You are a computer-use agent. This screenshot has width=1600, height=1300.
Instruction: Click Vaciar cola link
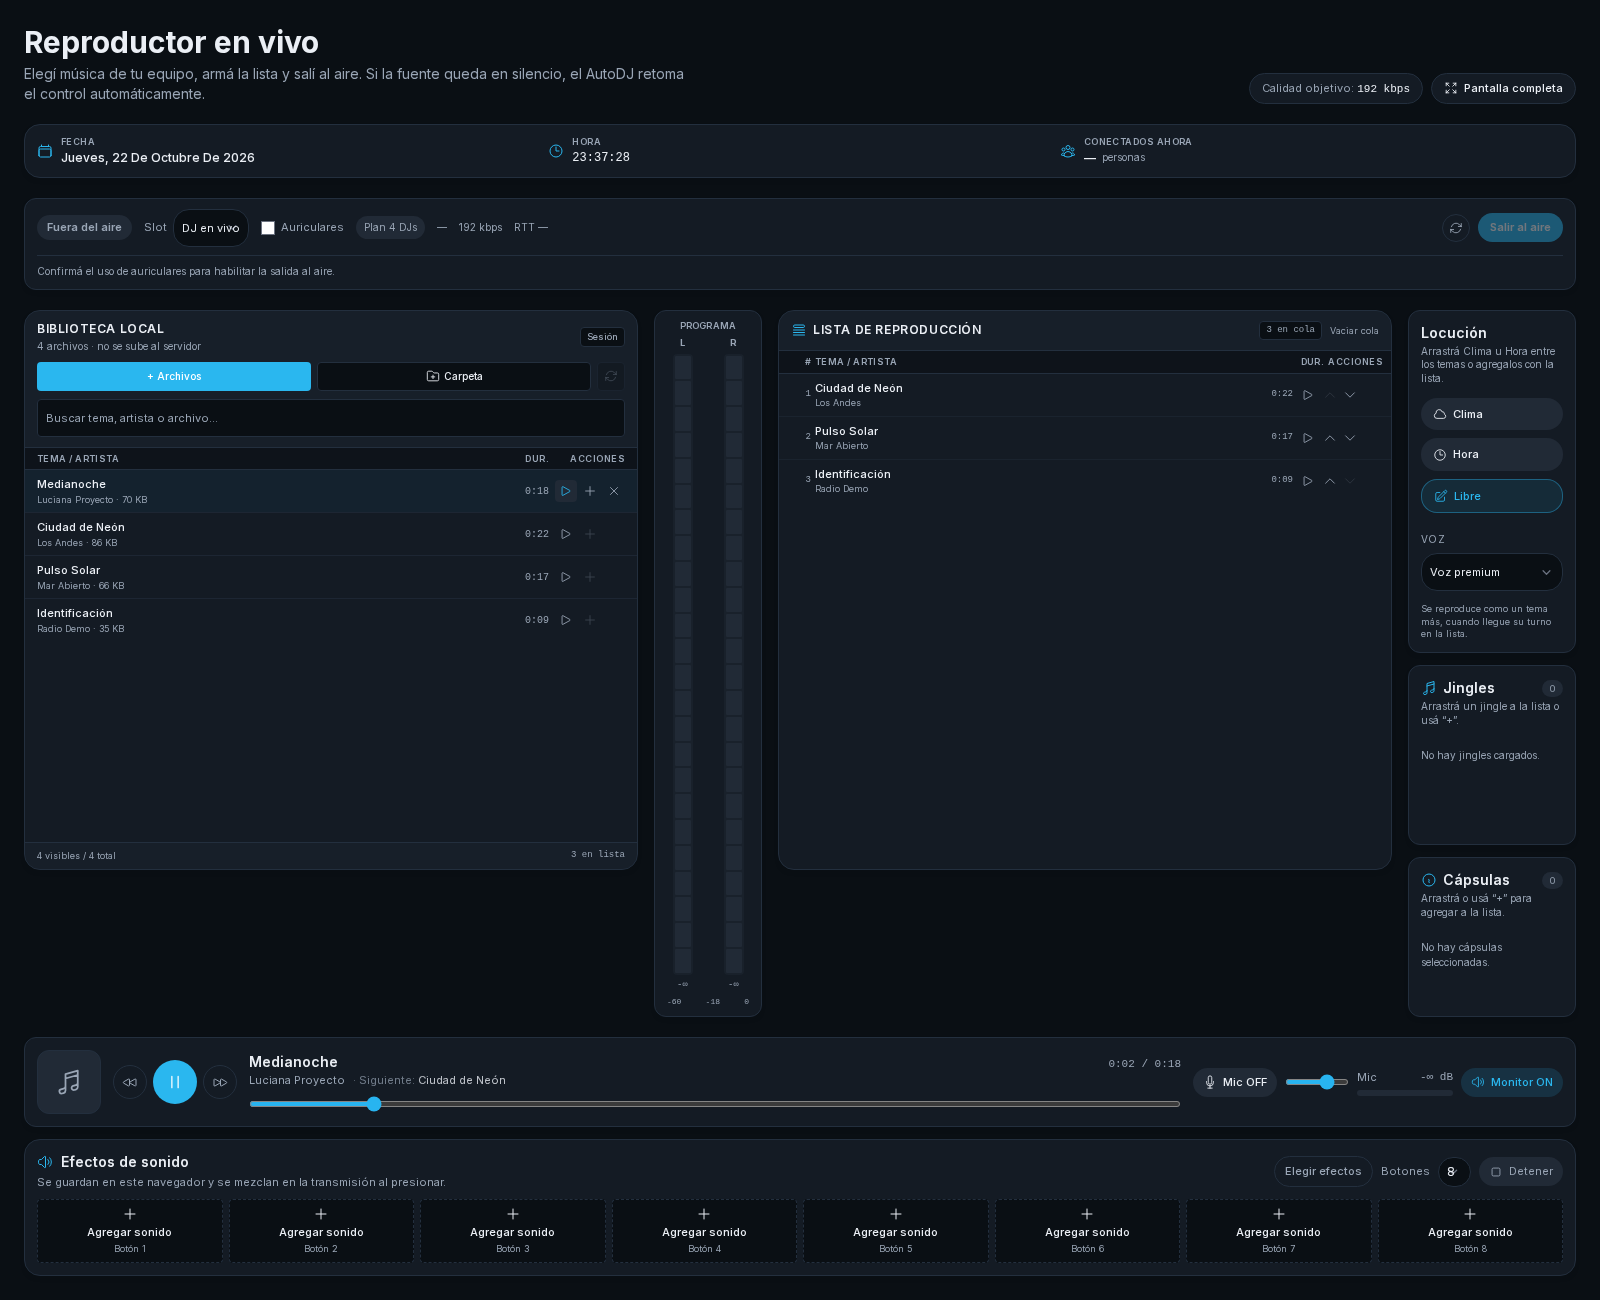(x=1354, y=330)
